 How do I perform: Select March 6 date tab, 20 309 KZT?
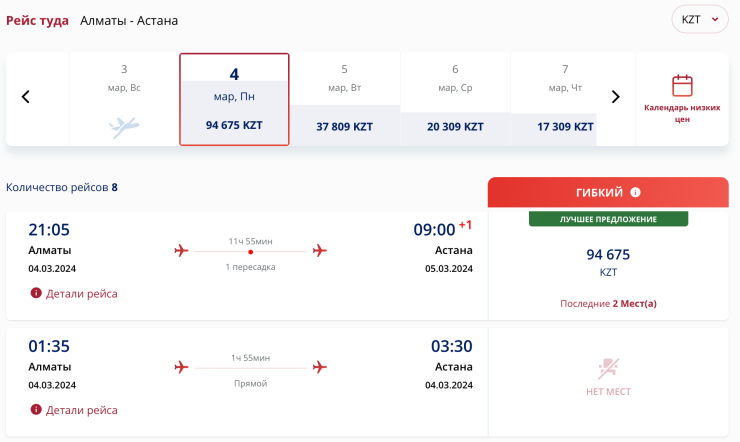click(455, 99)
